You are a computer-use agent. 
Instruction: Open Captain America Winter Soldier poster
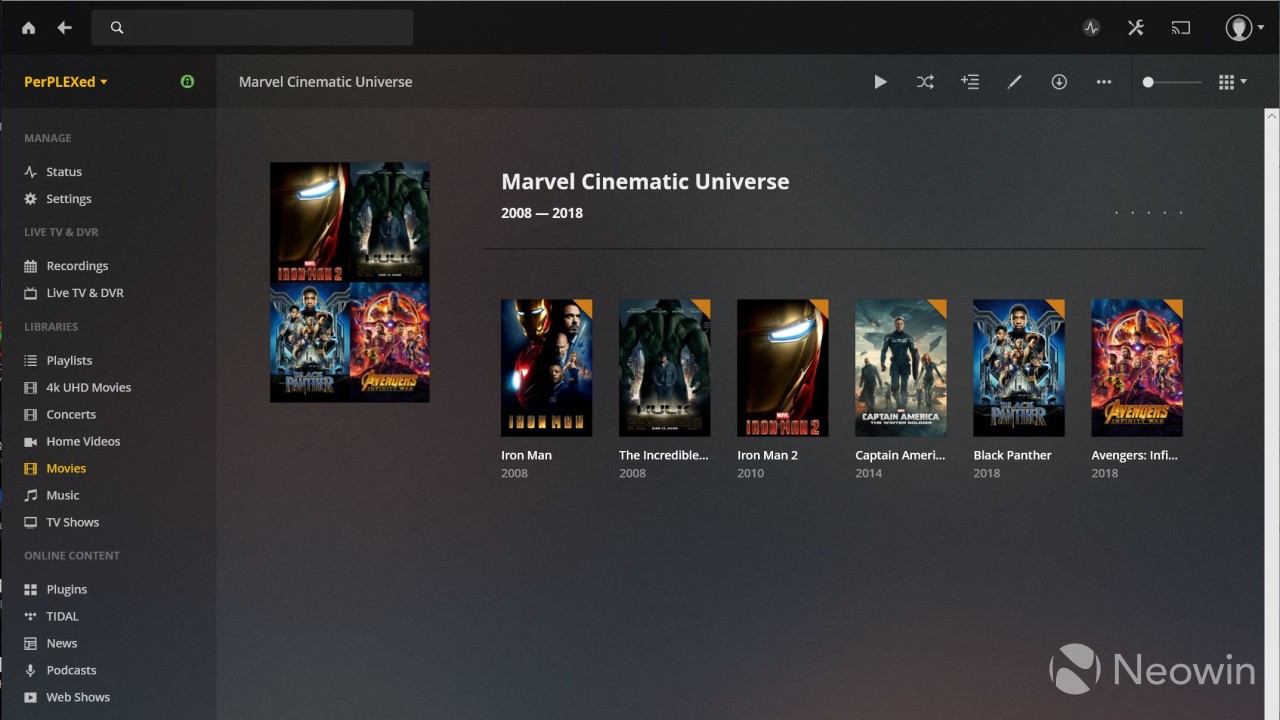coord(900,368)
